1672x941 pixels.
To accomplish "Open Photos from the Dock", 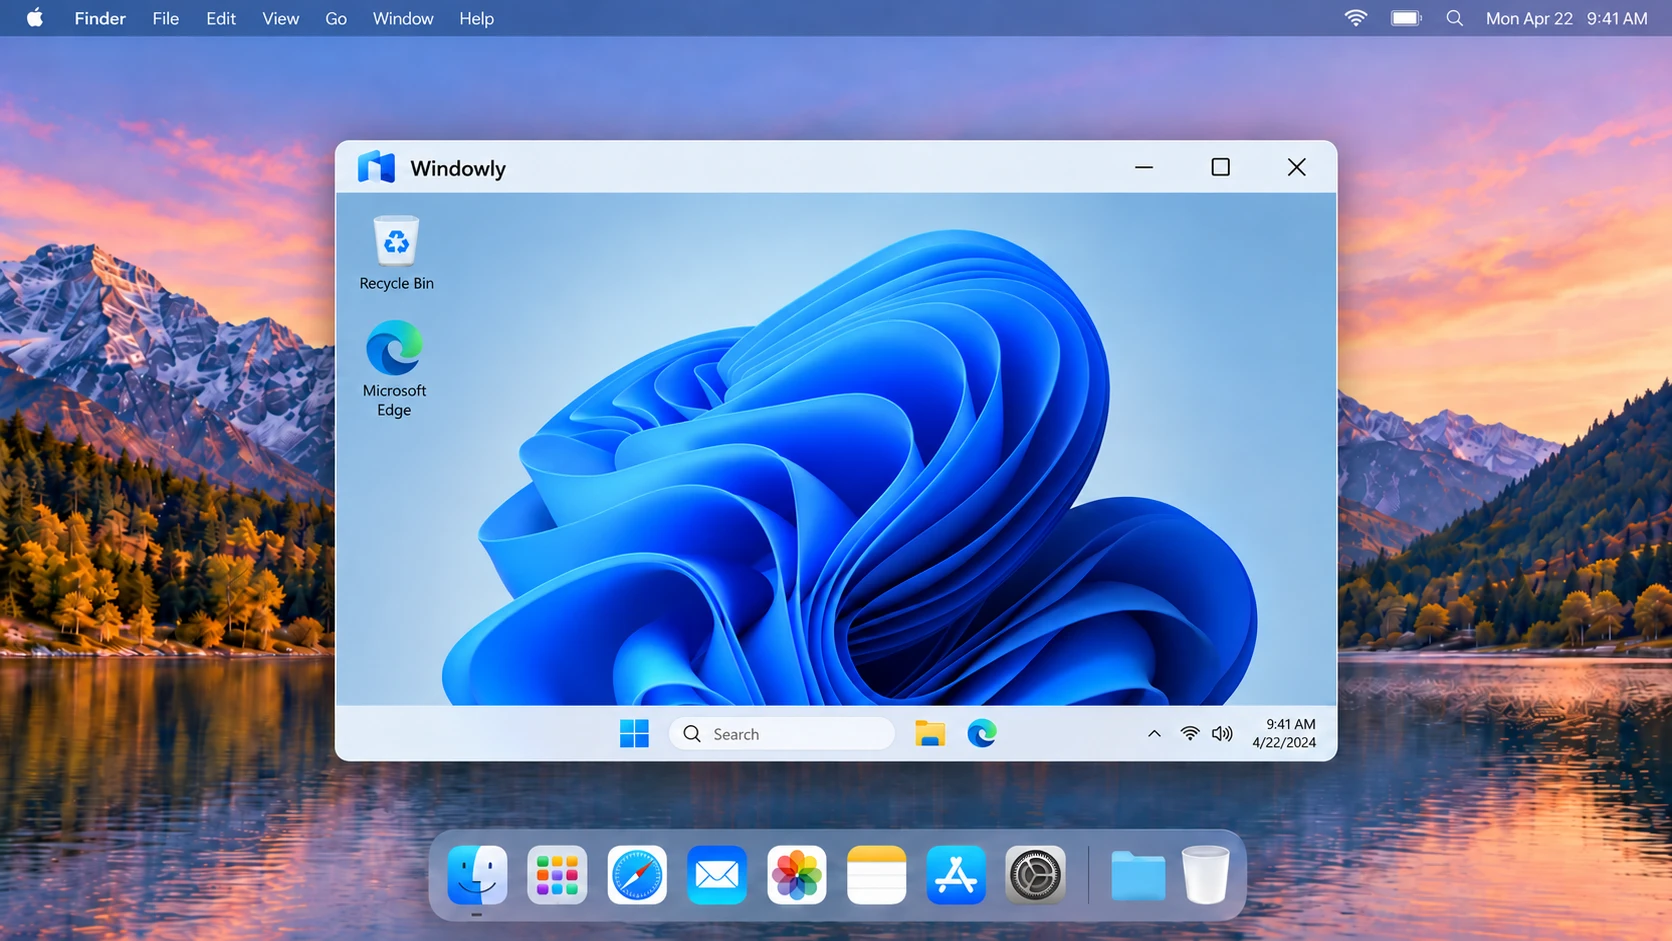I will click(797, 875).
